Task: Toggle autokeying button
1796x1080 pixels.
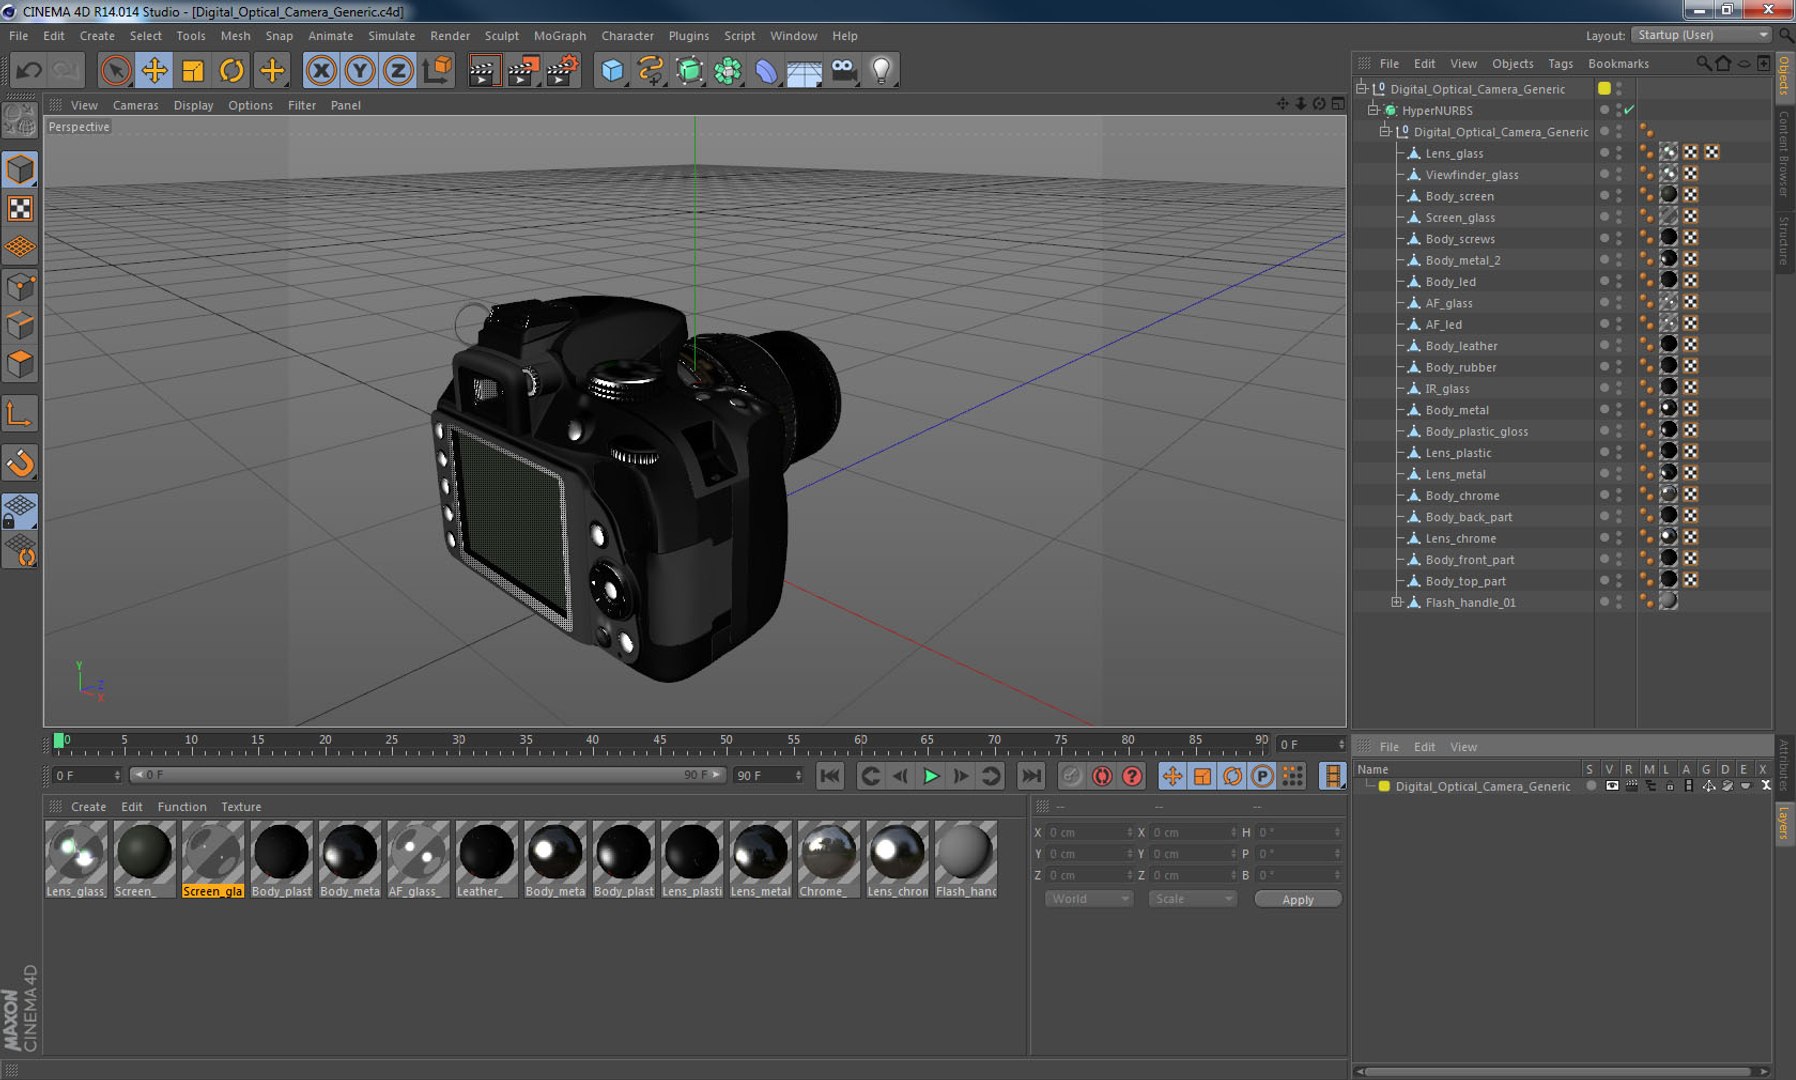Action: coord(1102,776)
